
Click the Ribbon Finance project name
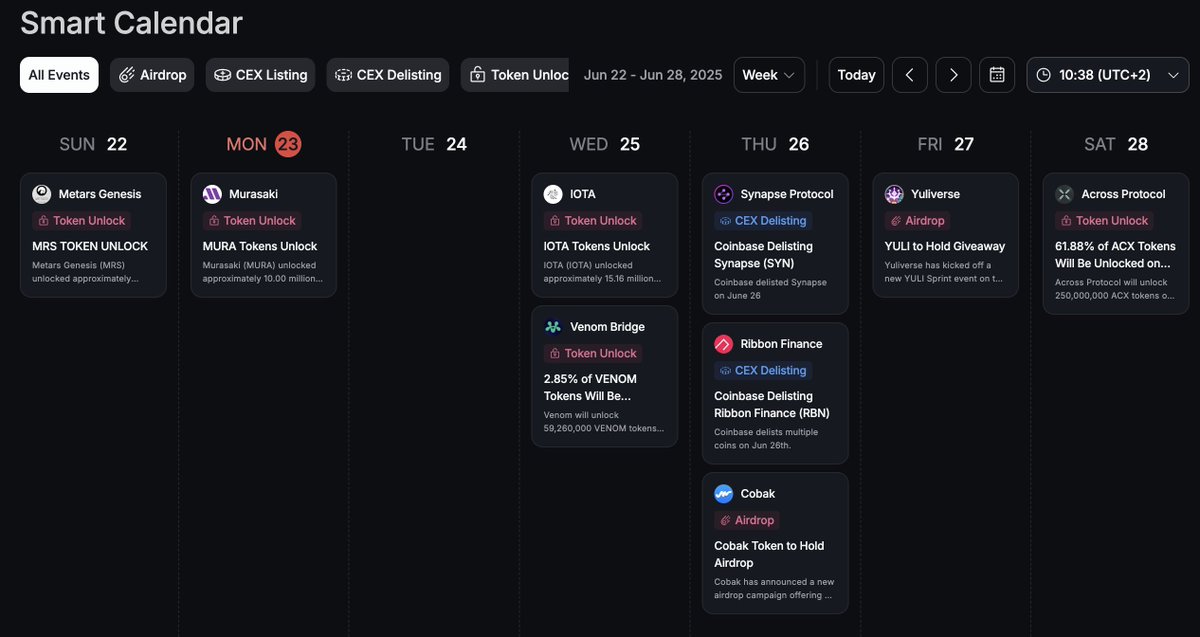click(781, 344)
